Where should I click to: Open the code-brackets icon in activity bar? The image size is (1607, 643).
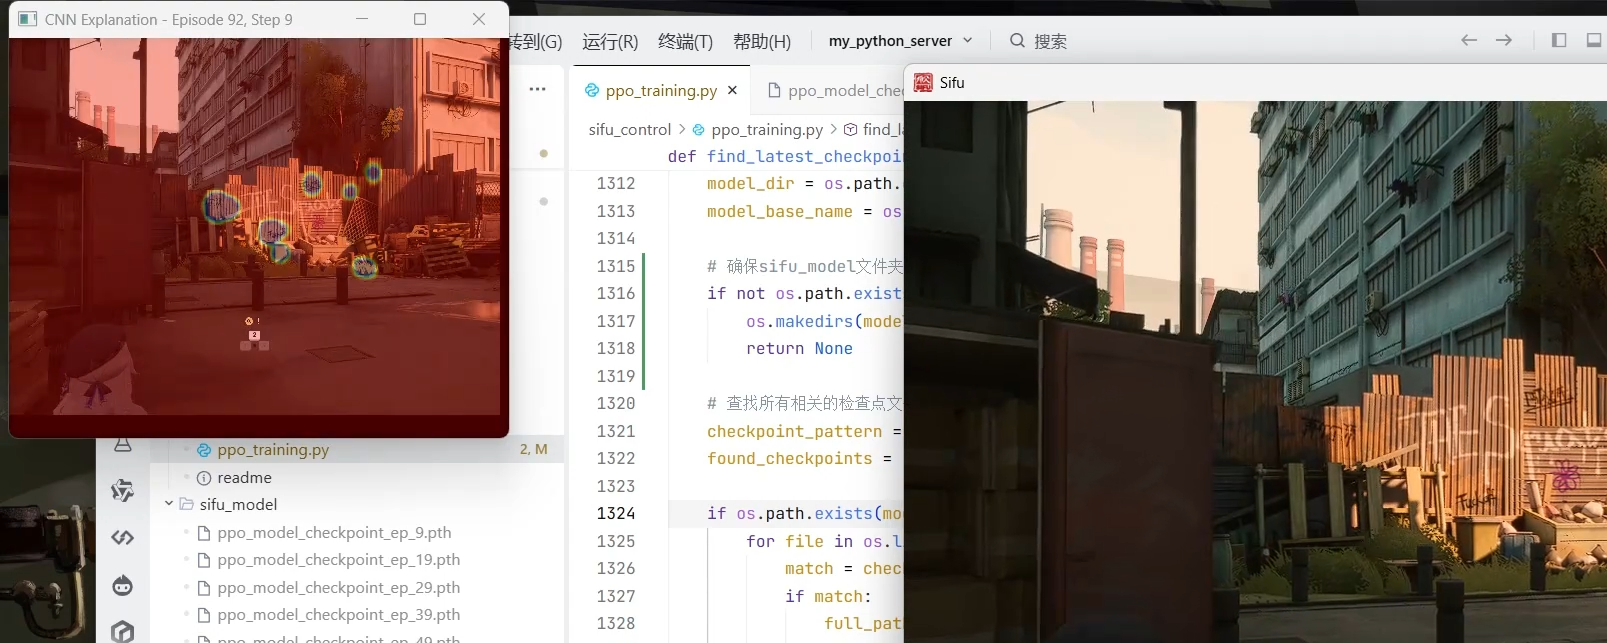(123, 538)
